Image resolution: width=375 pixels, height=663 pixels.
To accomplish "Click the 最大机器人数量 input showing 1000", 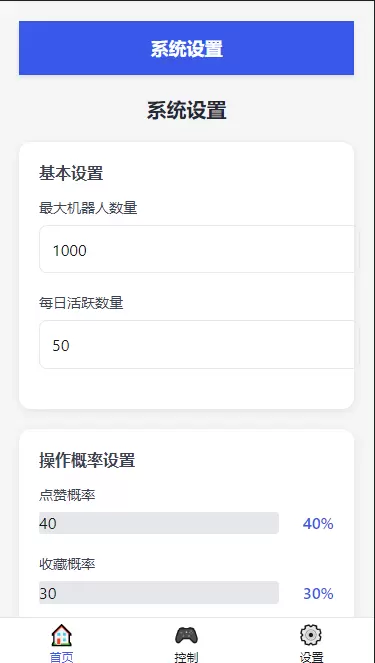I will click(x=198, y=249).
